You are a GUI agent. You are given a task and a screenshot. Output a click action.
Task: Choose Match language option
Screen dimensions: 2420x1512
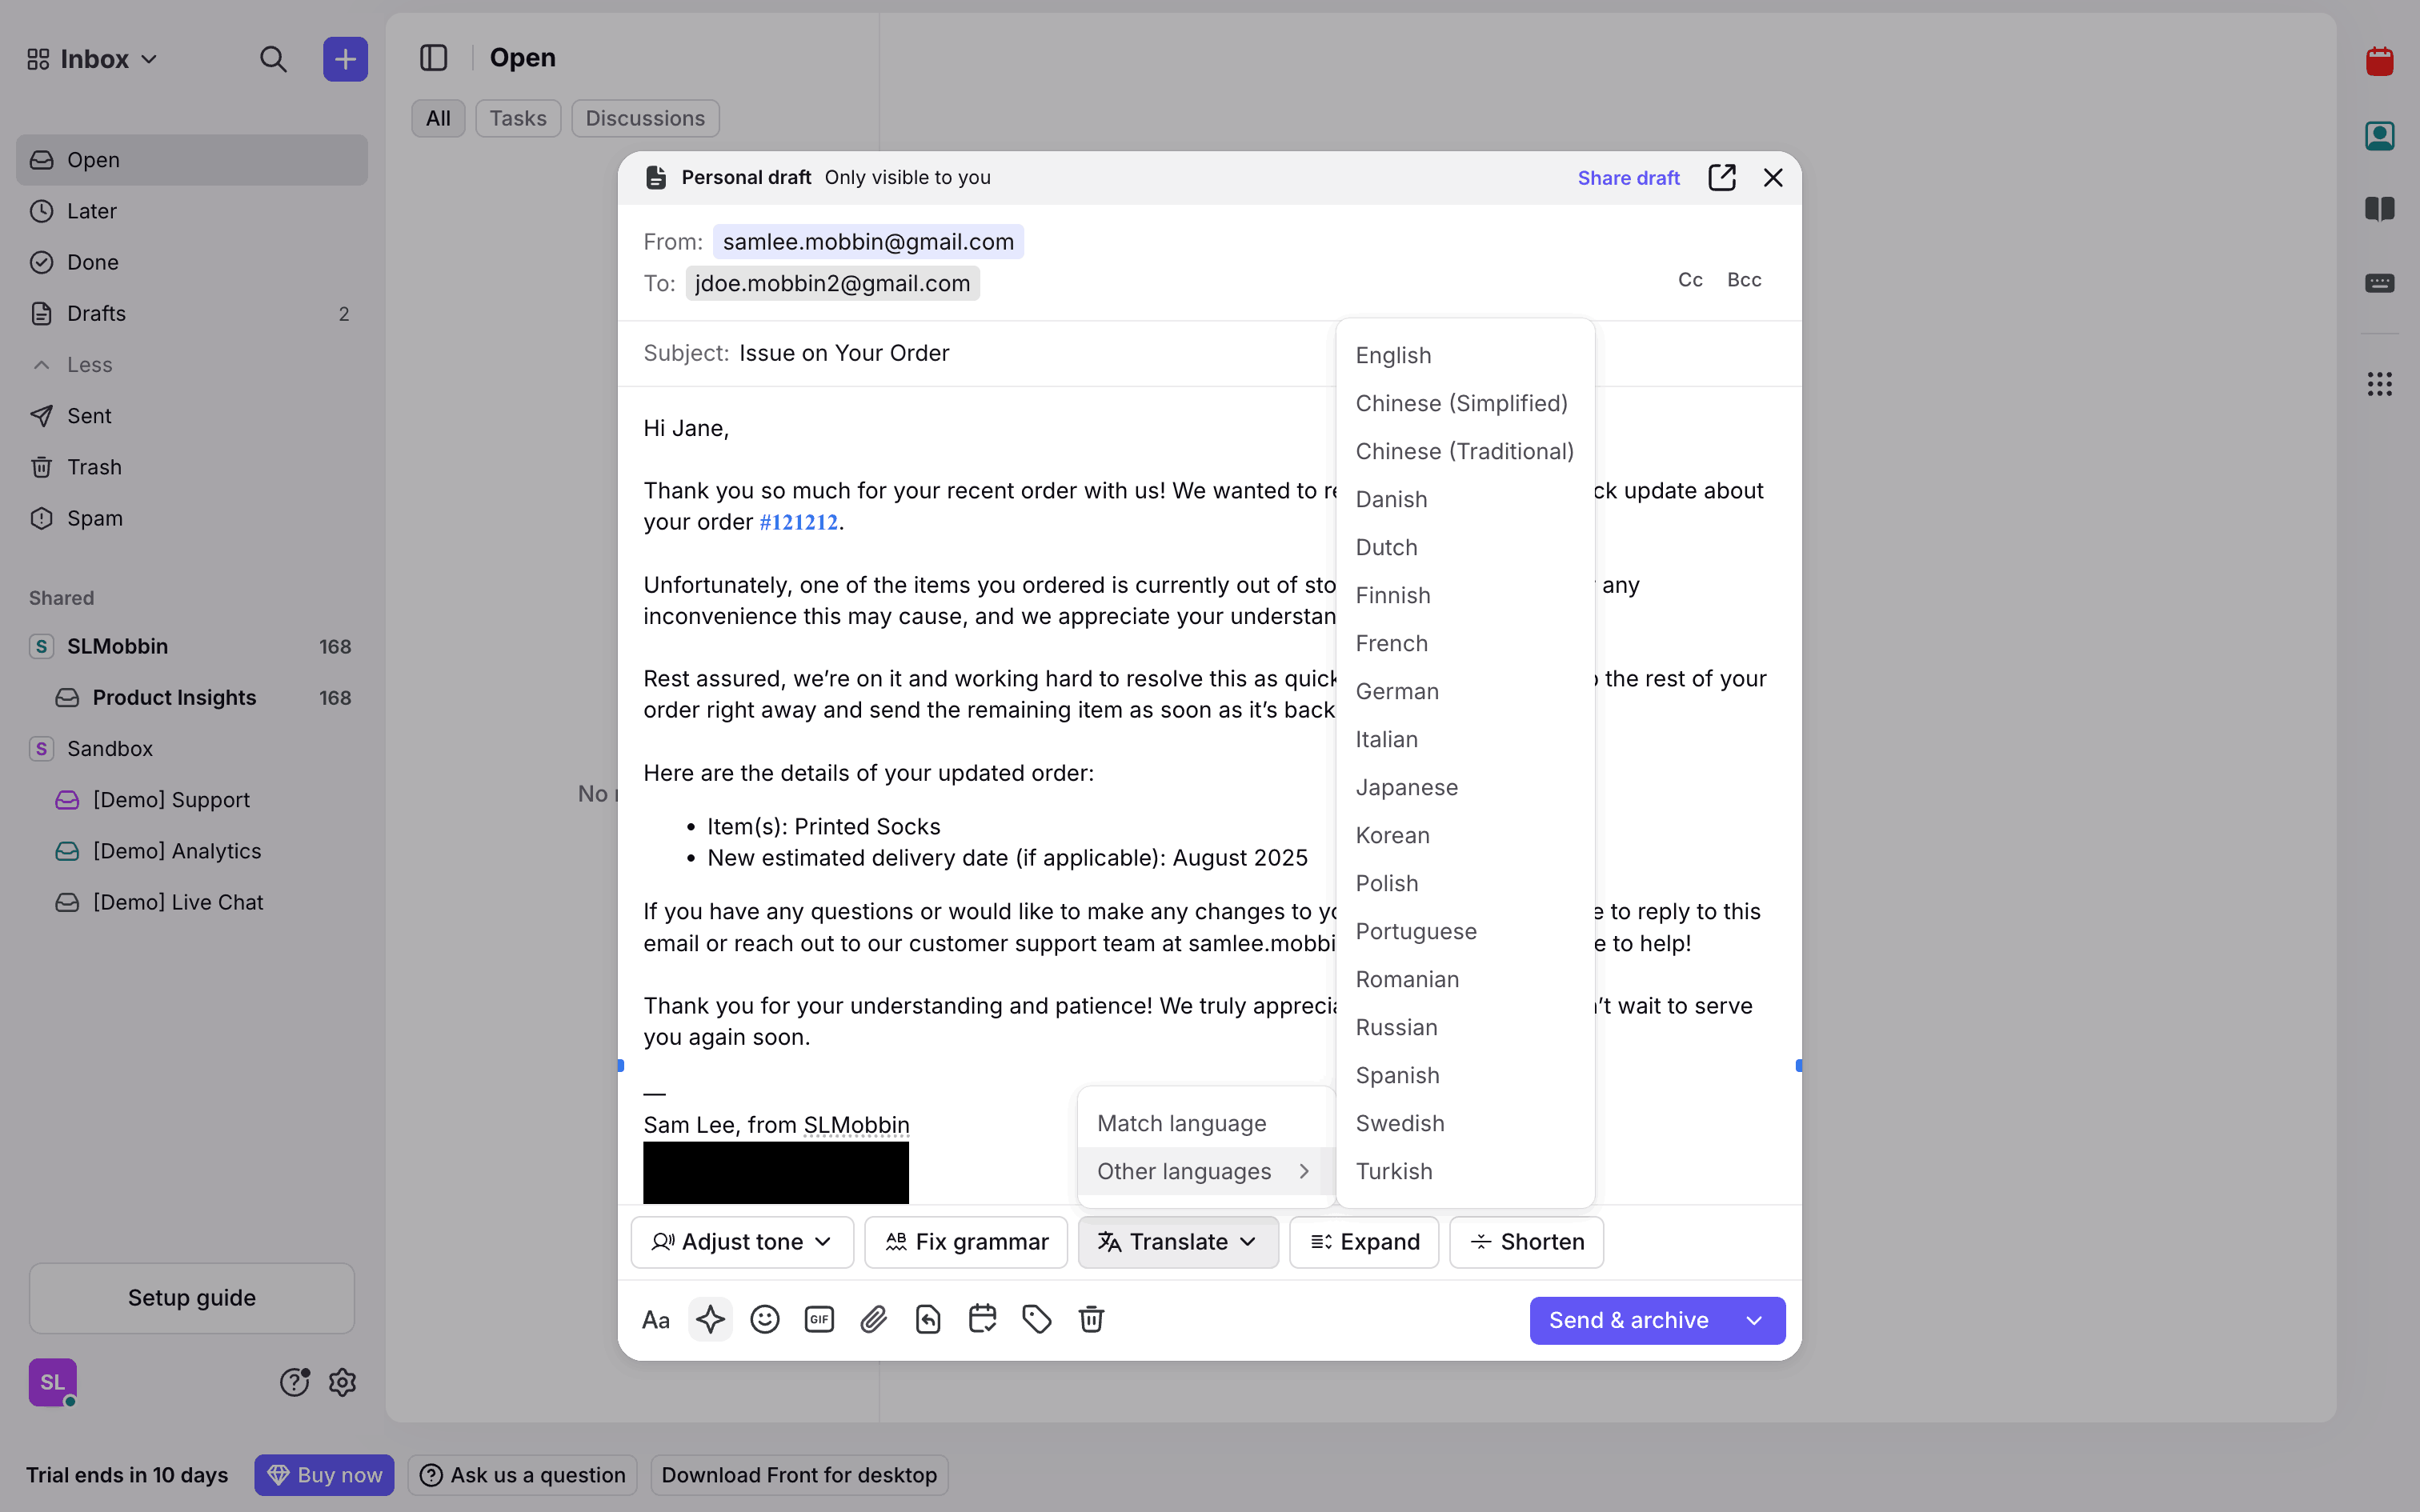pyautogui.click(x=1181, y=1124)
